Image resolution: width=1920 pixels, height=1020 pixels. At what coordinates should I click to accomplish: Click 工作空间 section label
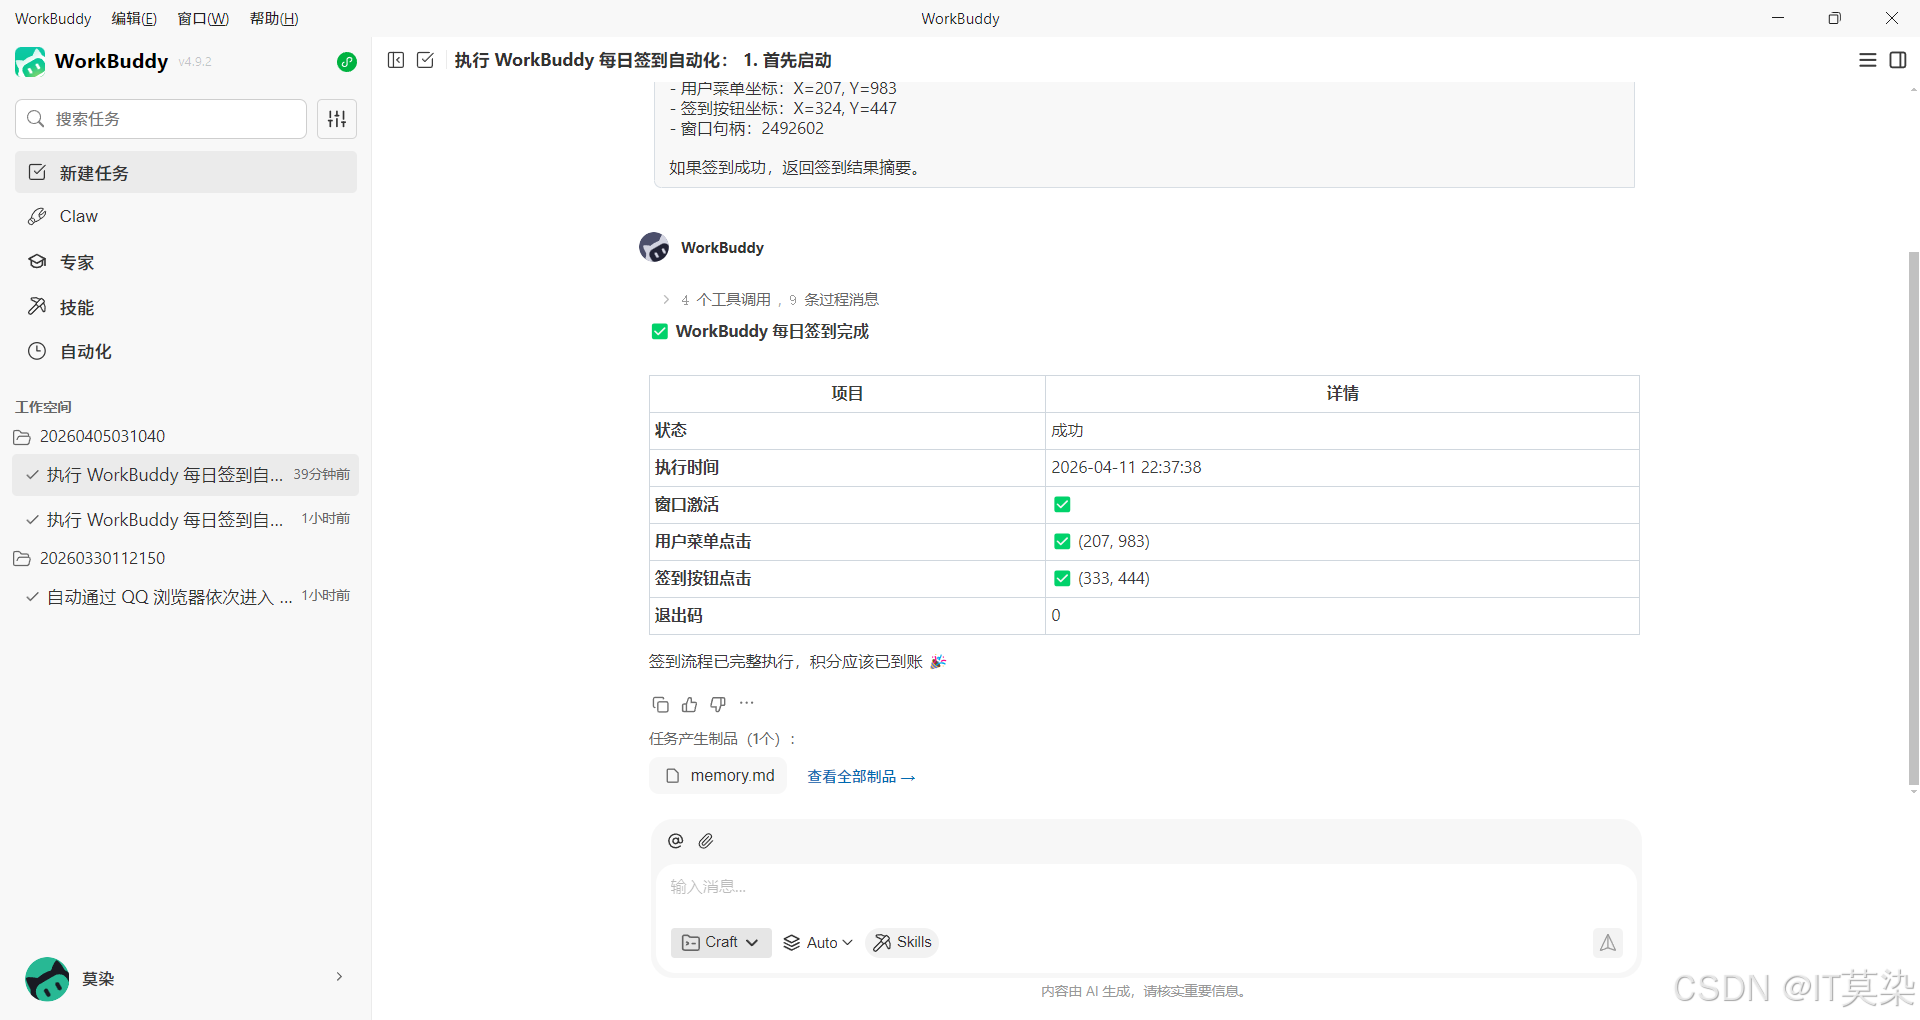tap(43, 407)
